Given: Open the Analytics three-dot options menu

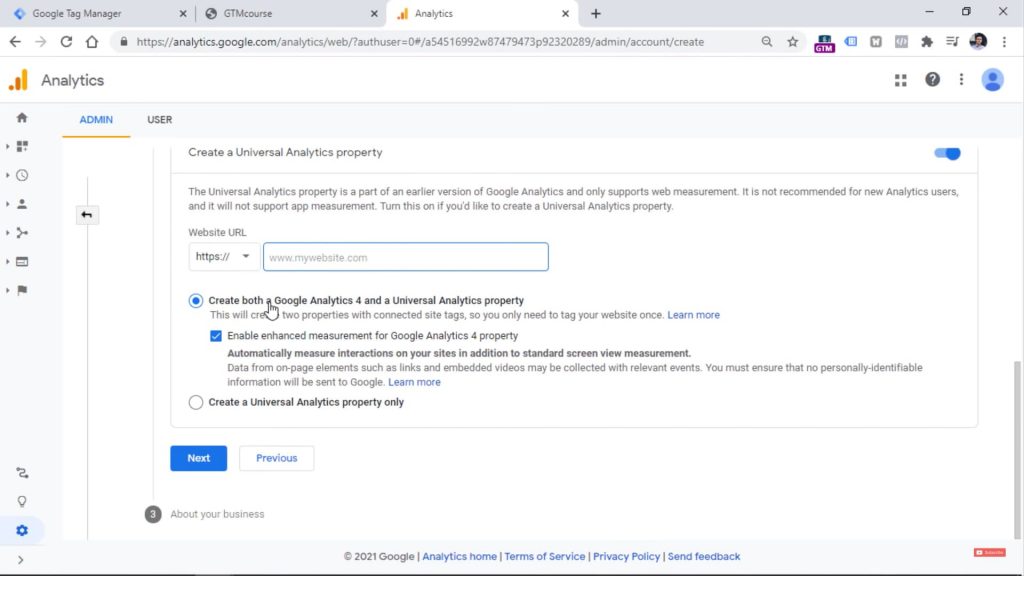Looking at the screenshot, I should (x=961, y=80).
